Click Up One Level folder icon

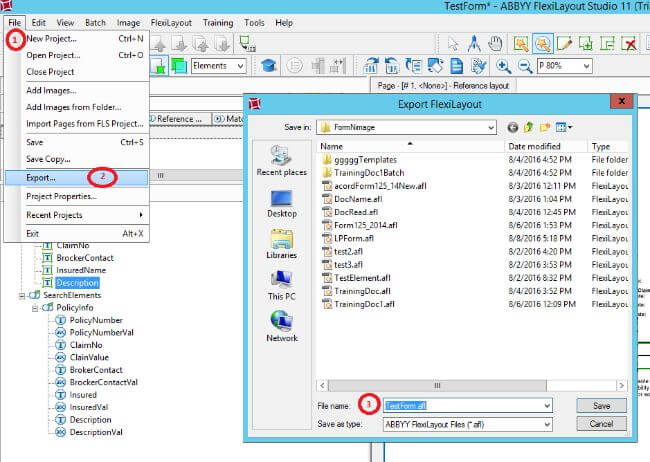point(529,127)
